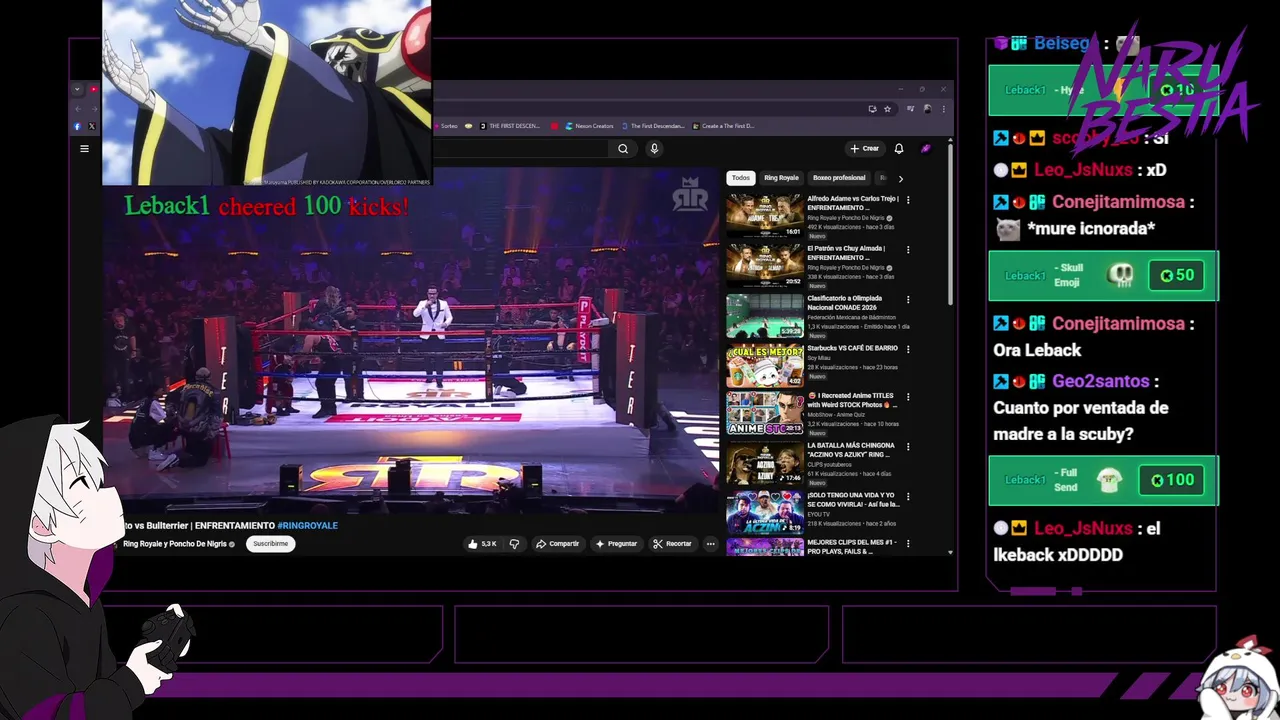
Task: Click the X (Twitter) bookmark icon
Action: coord(92,127)
